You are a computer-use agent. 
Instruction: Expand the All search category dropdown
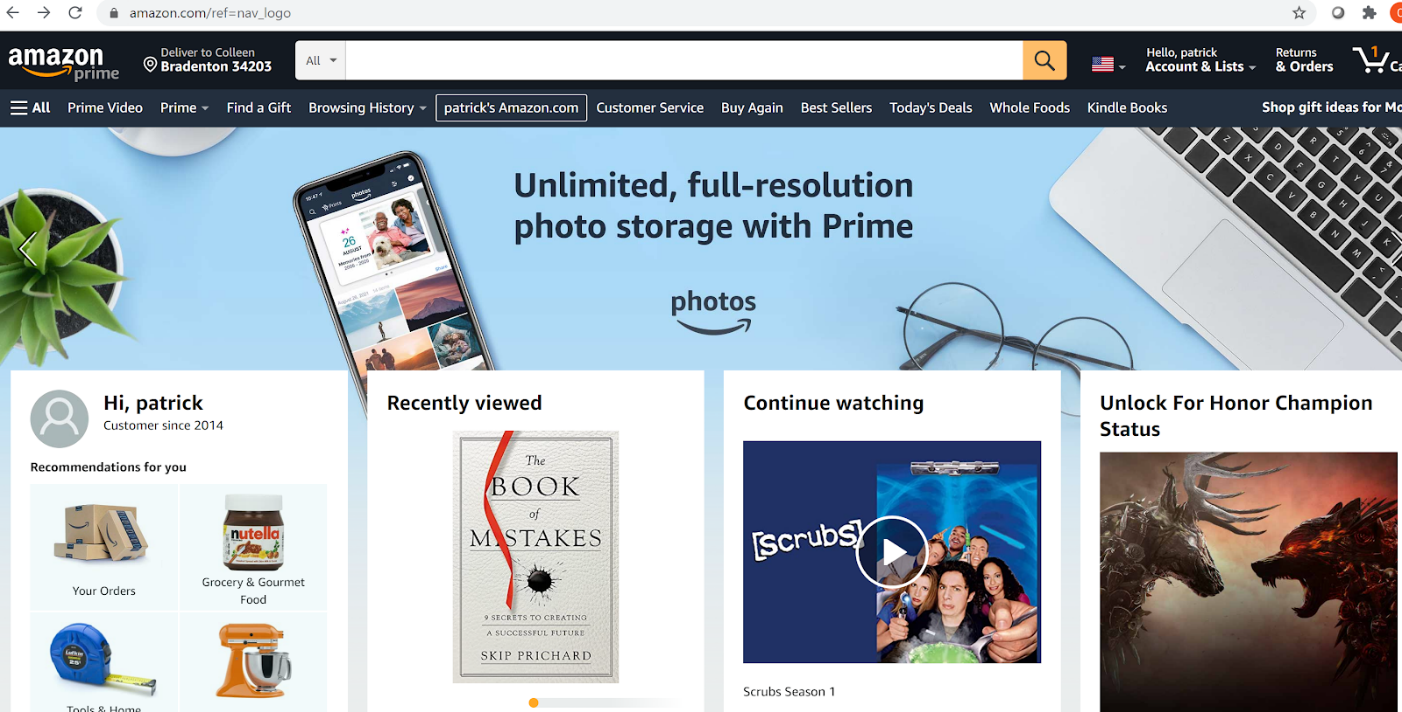(320, 61)
